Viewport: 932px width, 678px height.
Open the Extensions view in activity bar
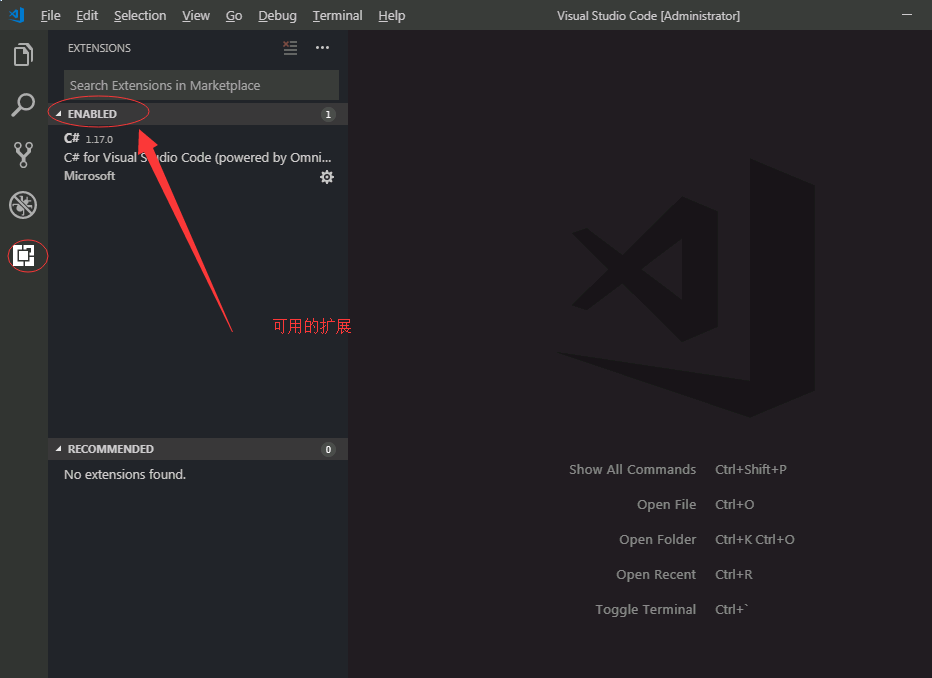24,256
